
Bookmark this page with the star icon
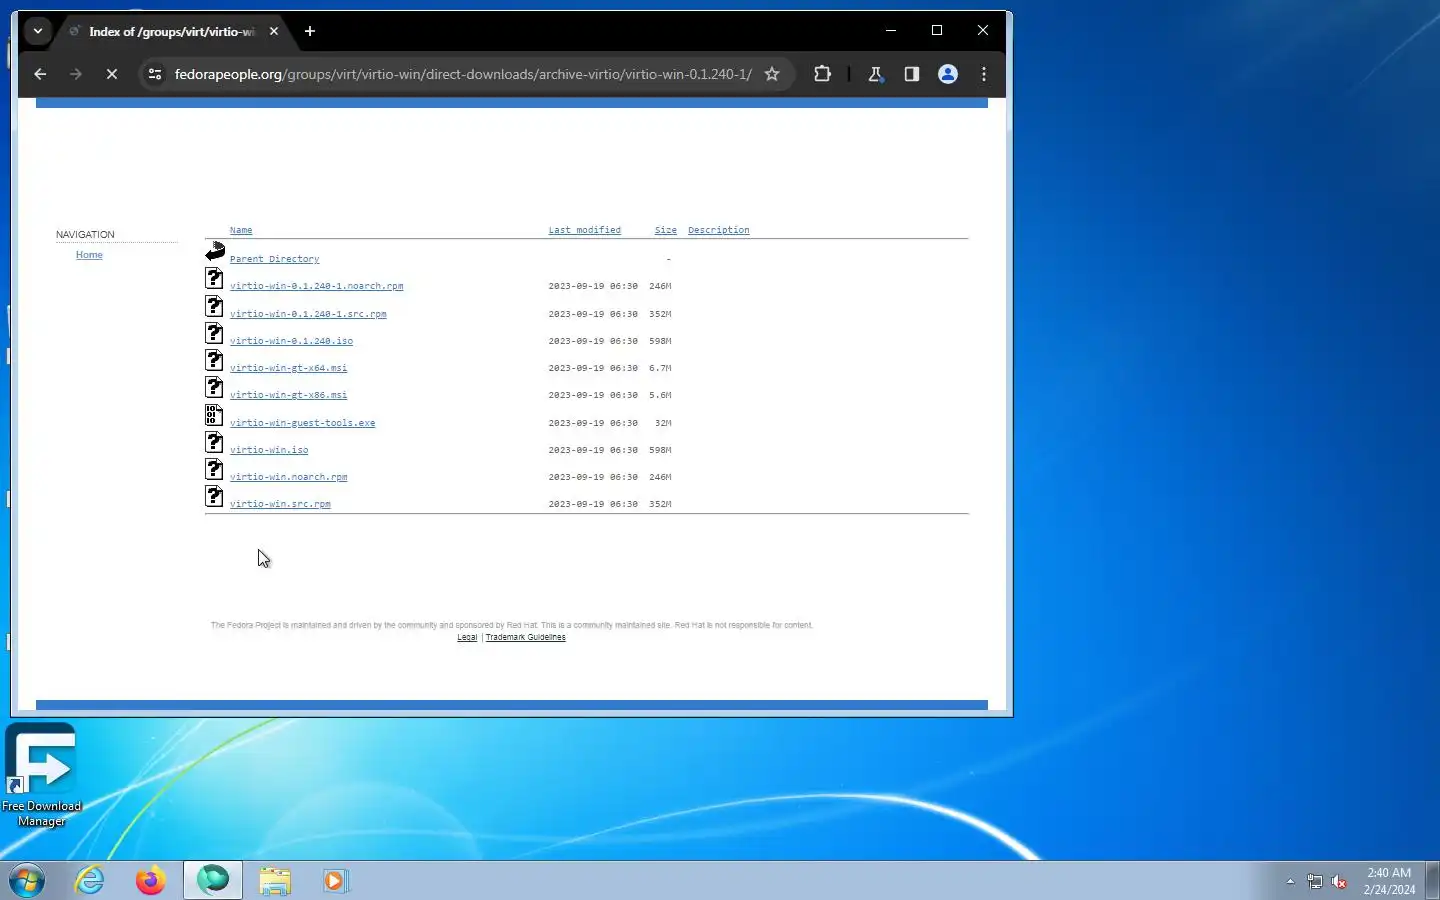click(772, 74)
